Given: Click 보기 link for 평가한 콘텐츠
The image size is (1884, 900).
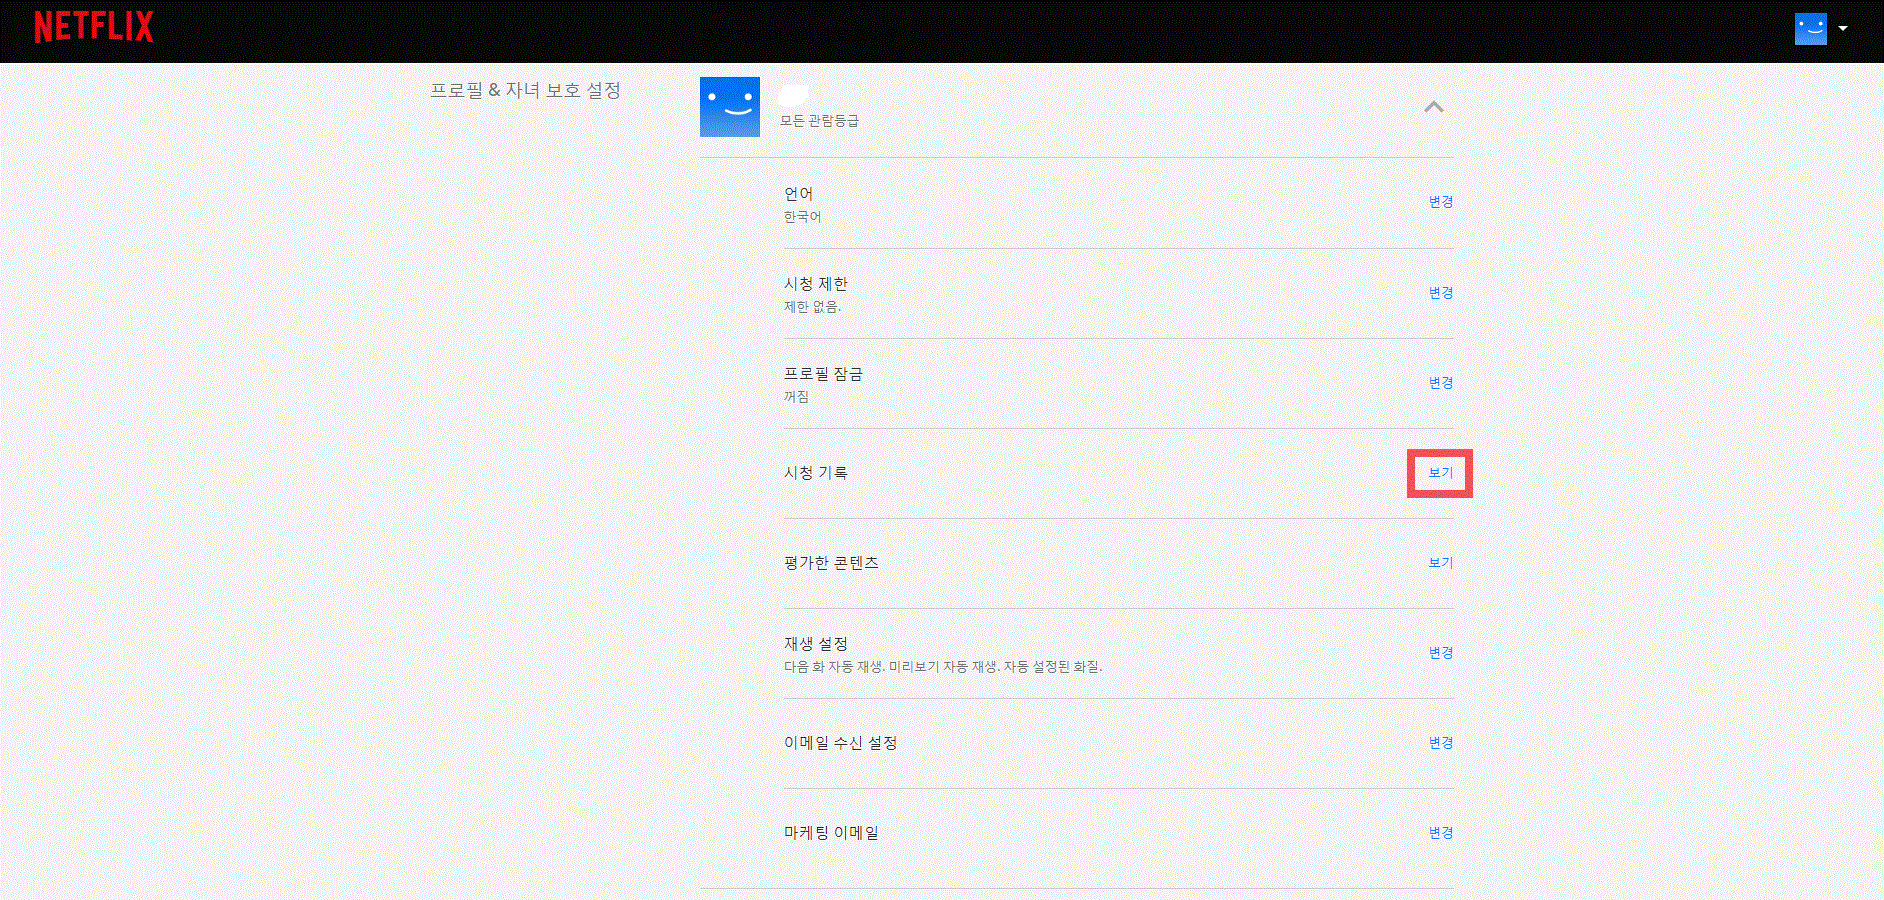Looking at the screenshot, I should 1441,563.
